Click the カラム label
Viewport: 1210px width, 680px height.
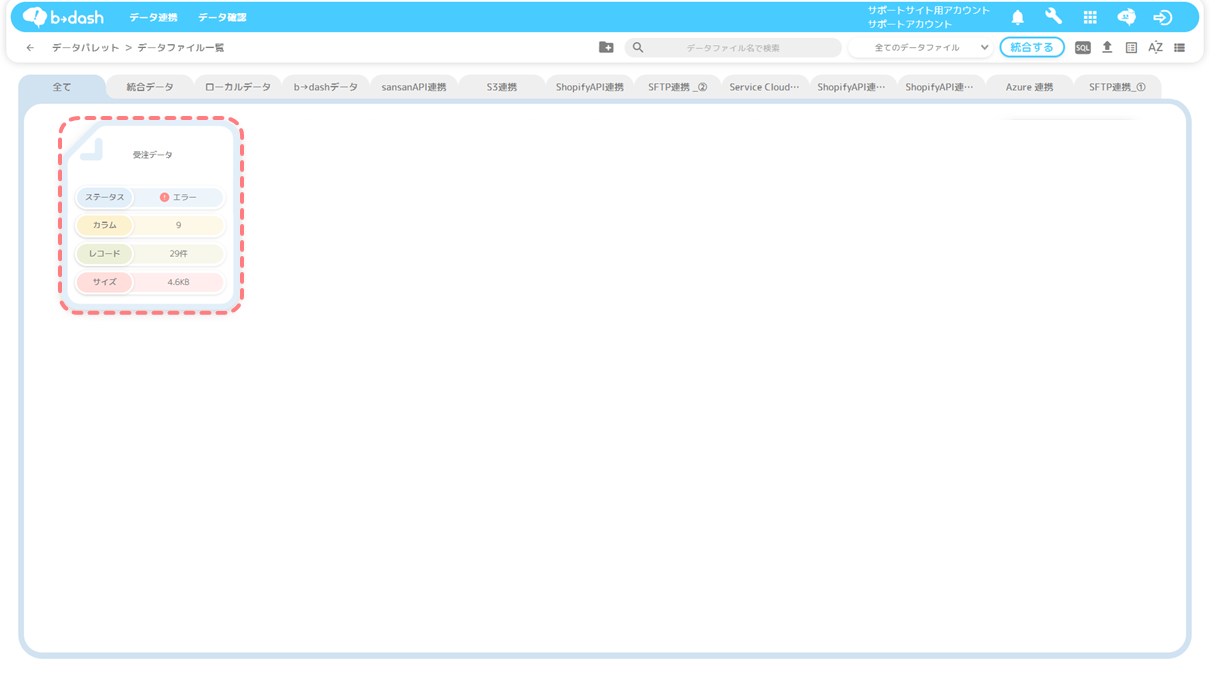(105, 225)
